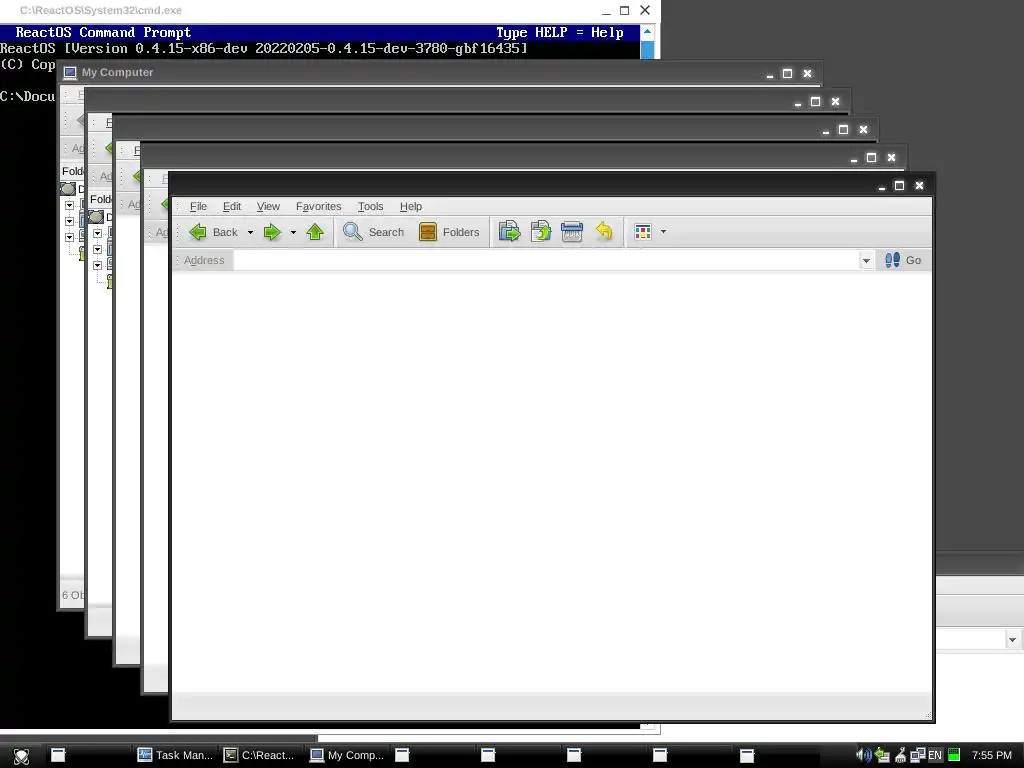Viewport: 1024px width, 768px height.
Task: Open the Help menu
Action: click(x=411, y=206)
